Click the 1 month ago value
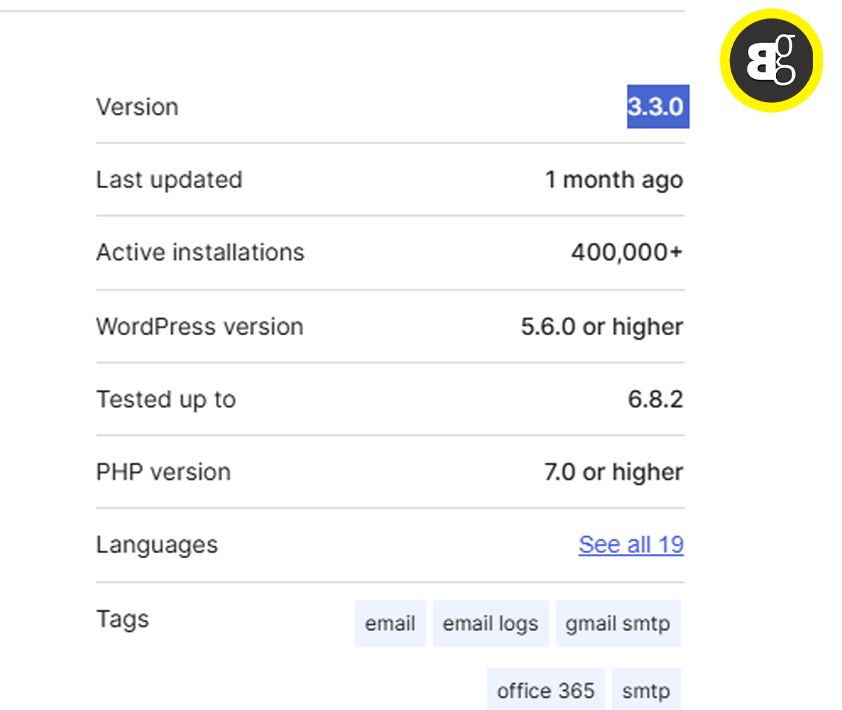Screen dimensions: 842x710 pos(613,180)
